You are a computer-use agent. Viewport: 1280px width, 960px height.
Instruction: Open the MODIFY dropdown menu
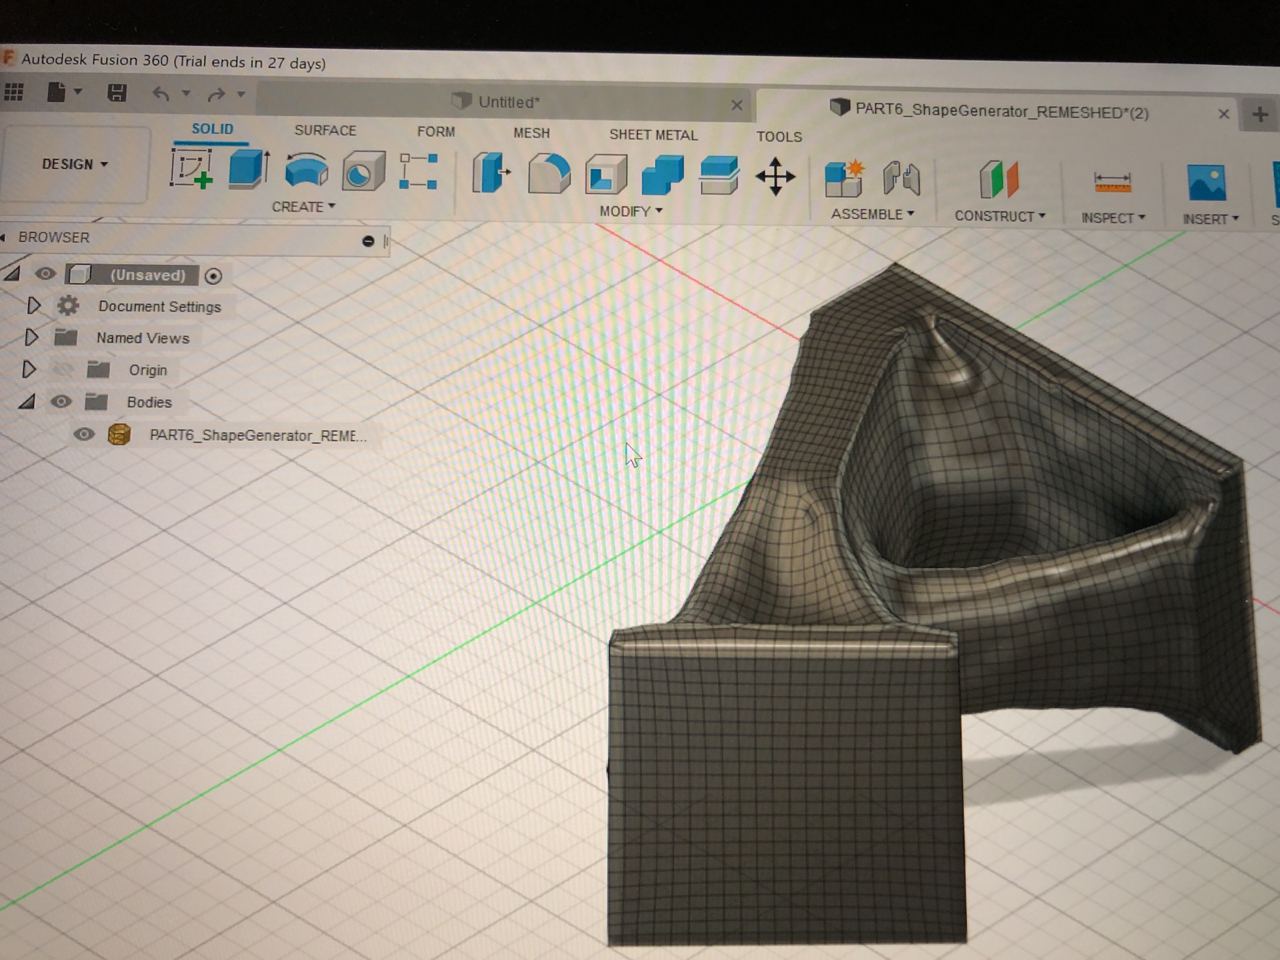click(631, 211)
